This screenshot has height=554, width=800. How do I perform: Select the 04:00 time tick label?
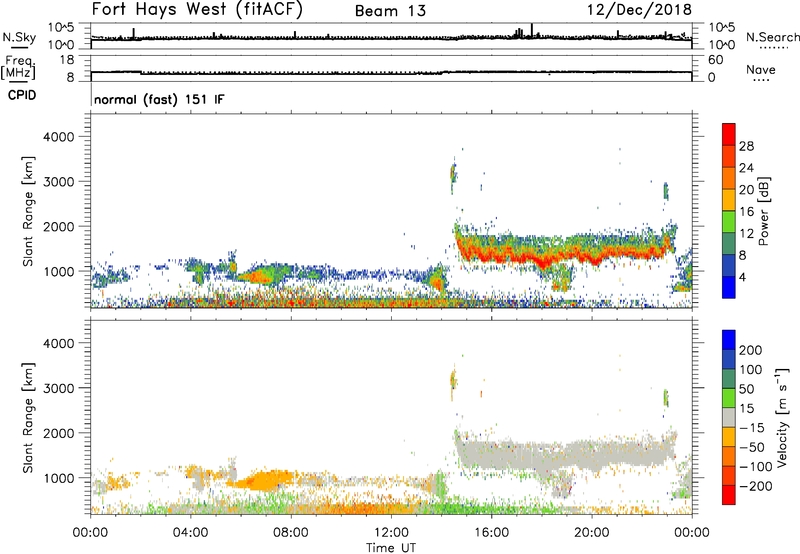pyautogui.click(x=190, y=533)
